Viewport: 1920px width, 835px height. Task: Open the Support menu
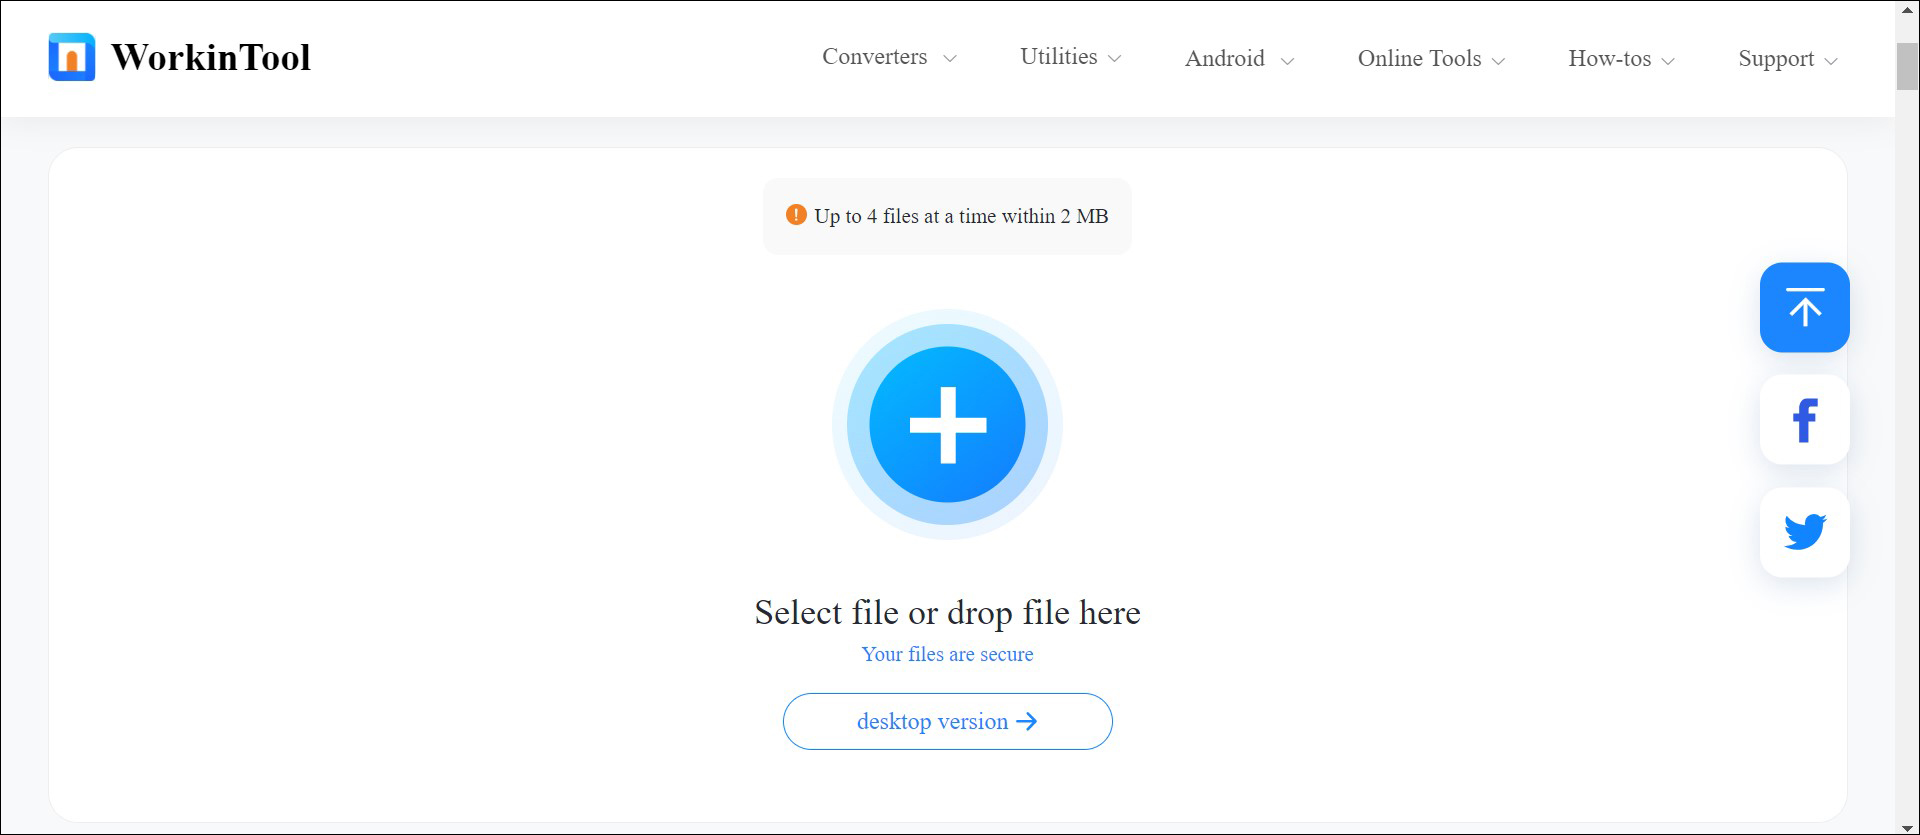[1788, 59]
